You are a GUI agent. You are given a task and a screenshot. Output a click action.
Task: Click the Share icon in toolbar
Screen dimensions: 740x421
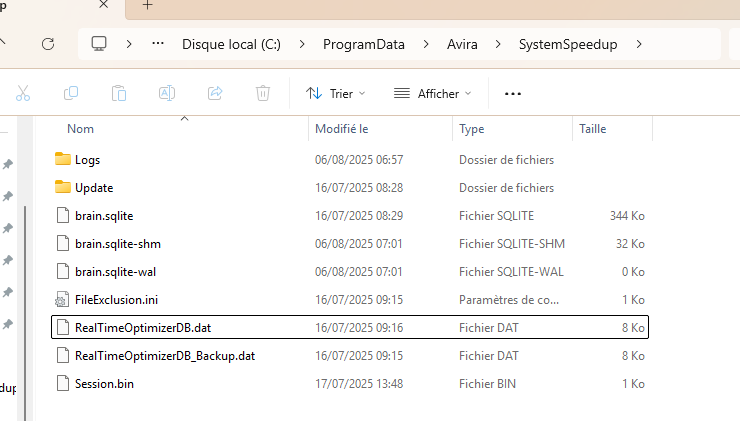click(x=214, y=93)
